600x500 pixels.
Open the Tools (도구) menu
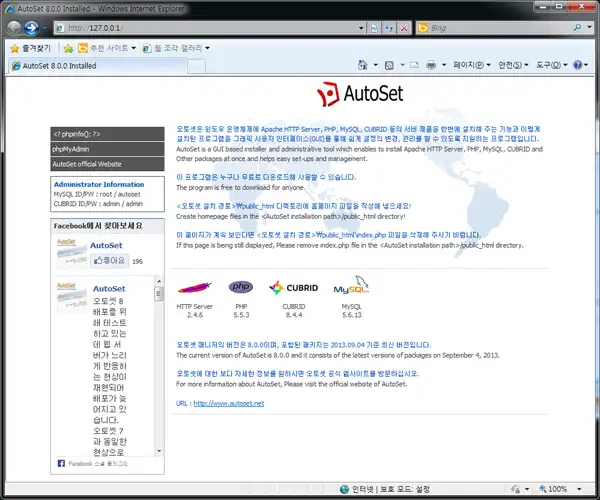[x=551, y=65]
